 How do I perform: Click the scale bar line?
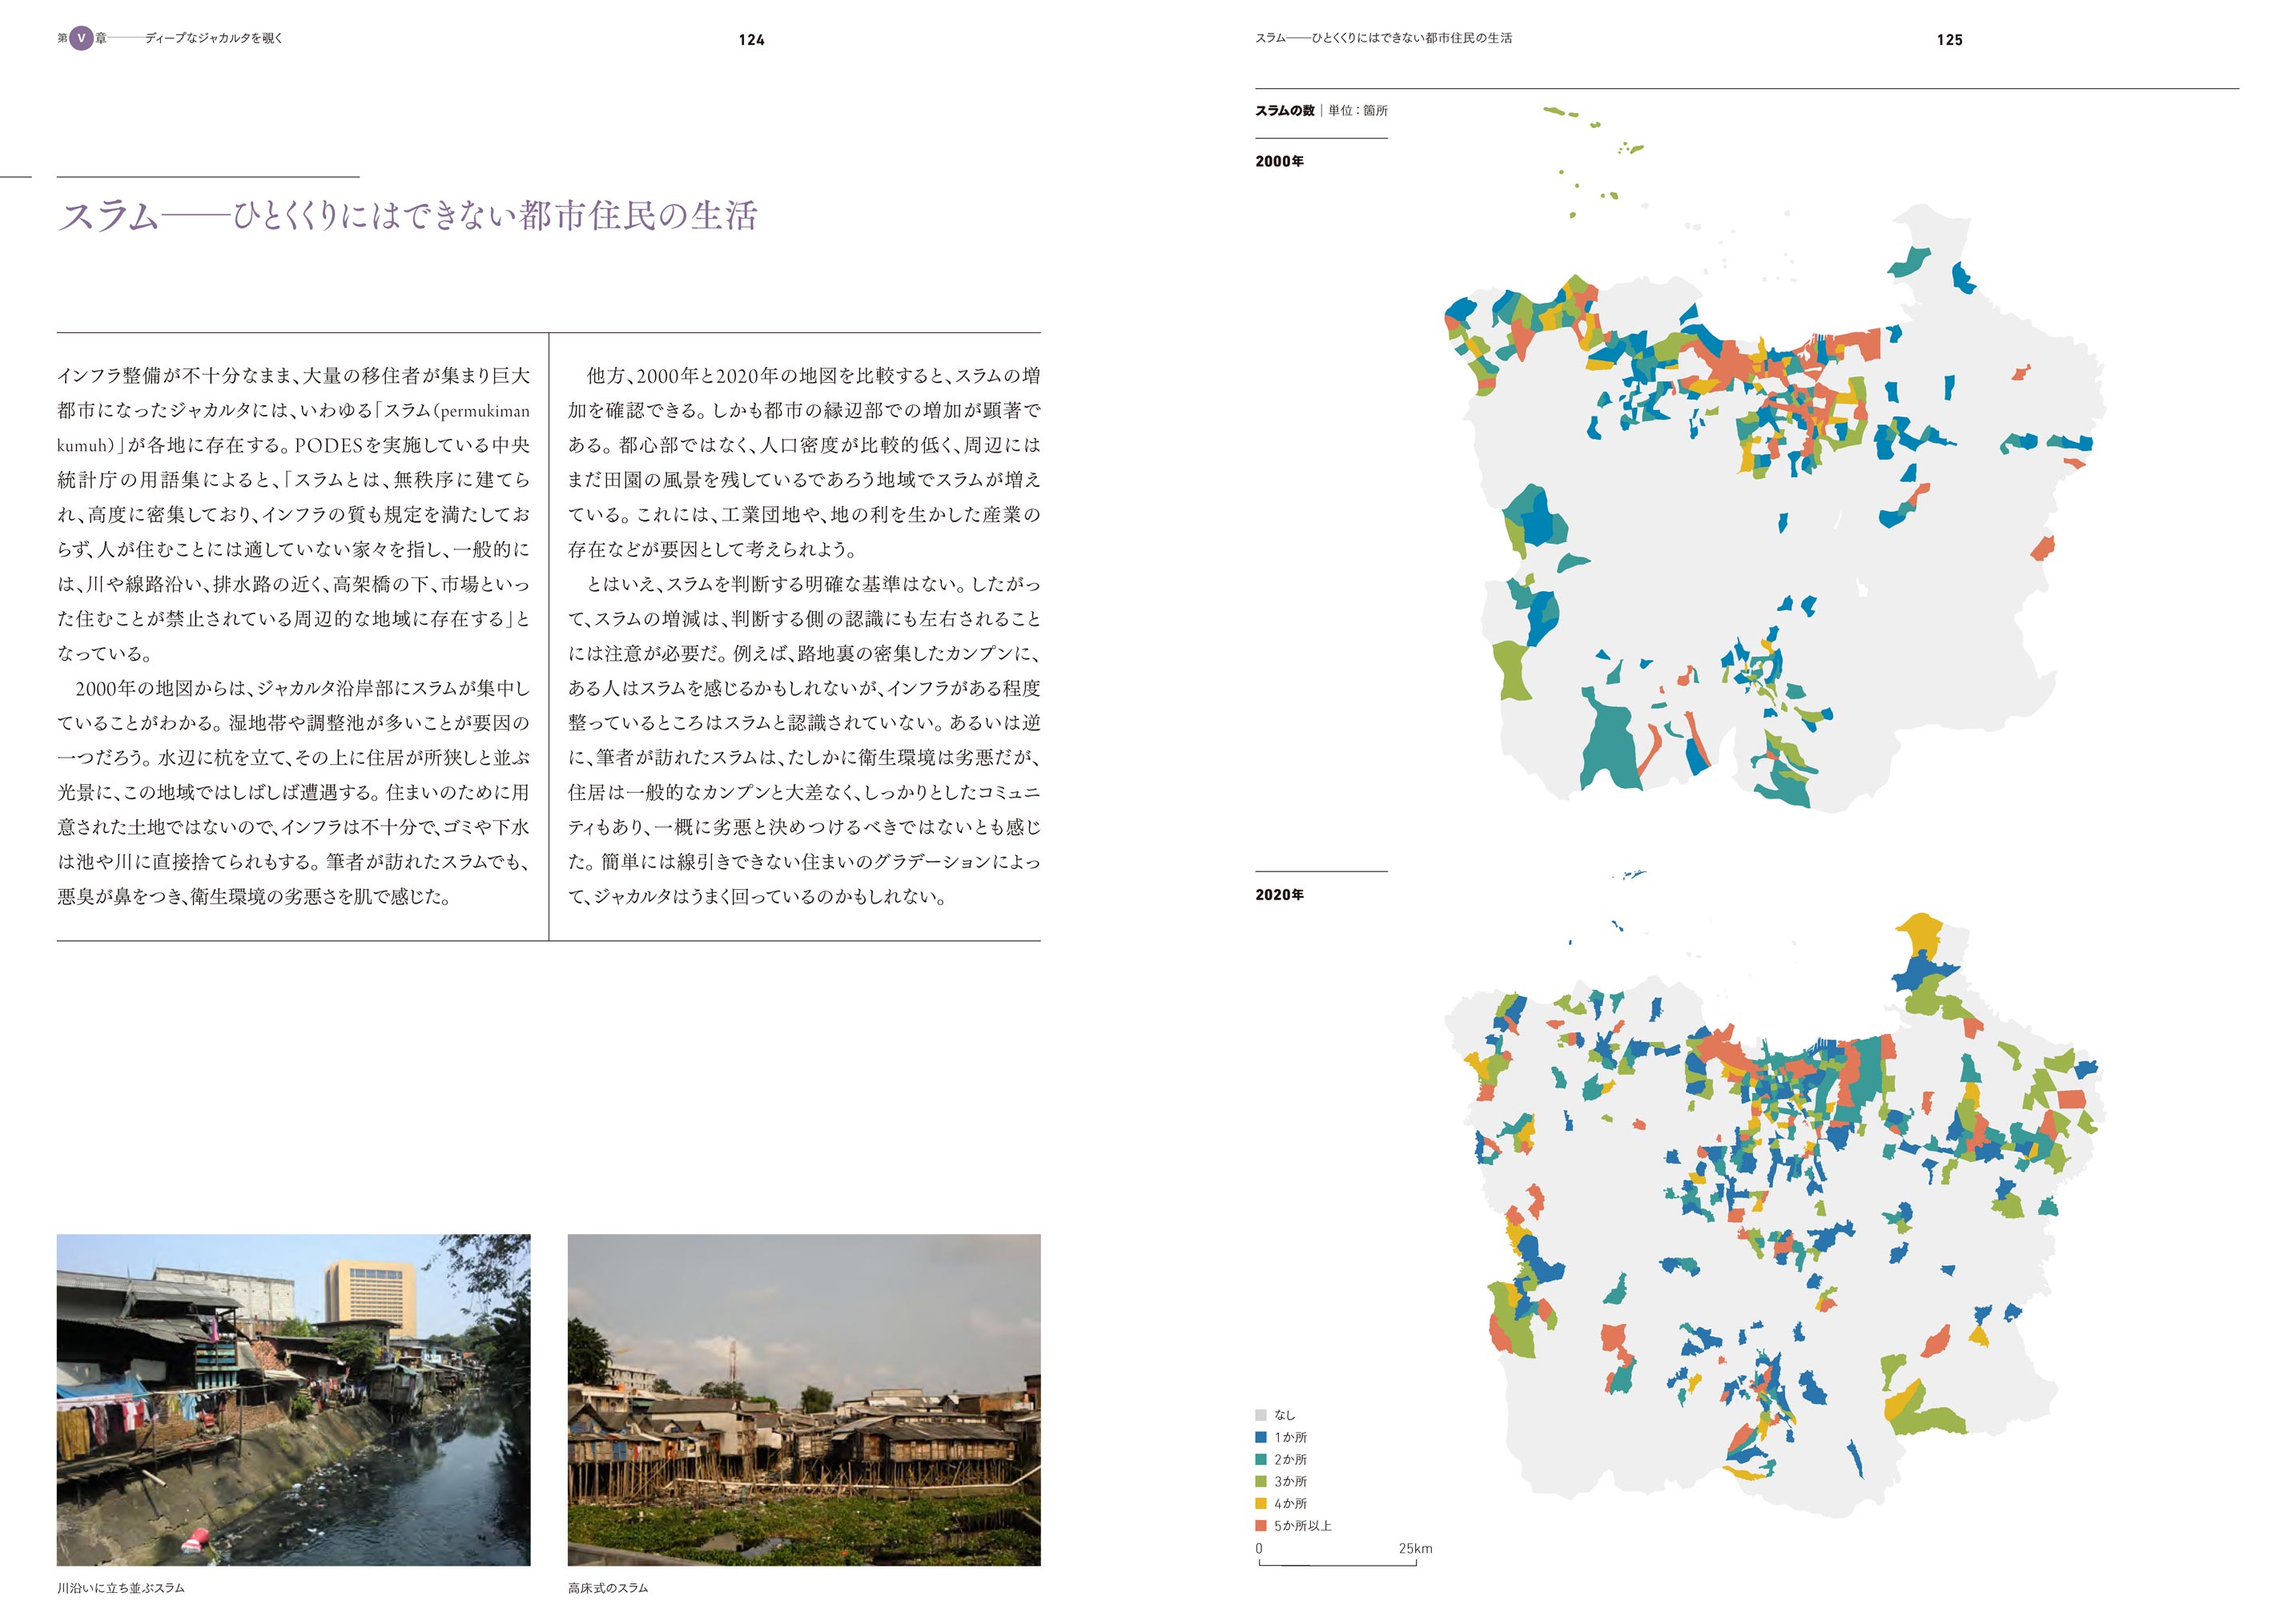(1337, 1563)
